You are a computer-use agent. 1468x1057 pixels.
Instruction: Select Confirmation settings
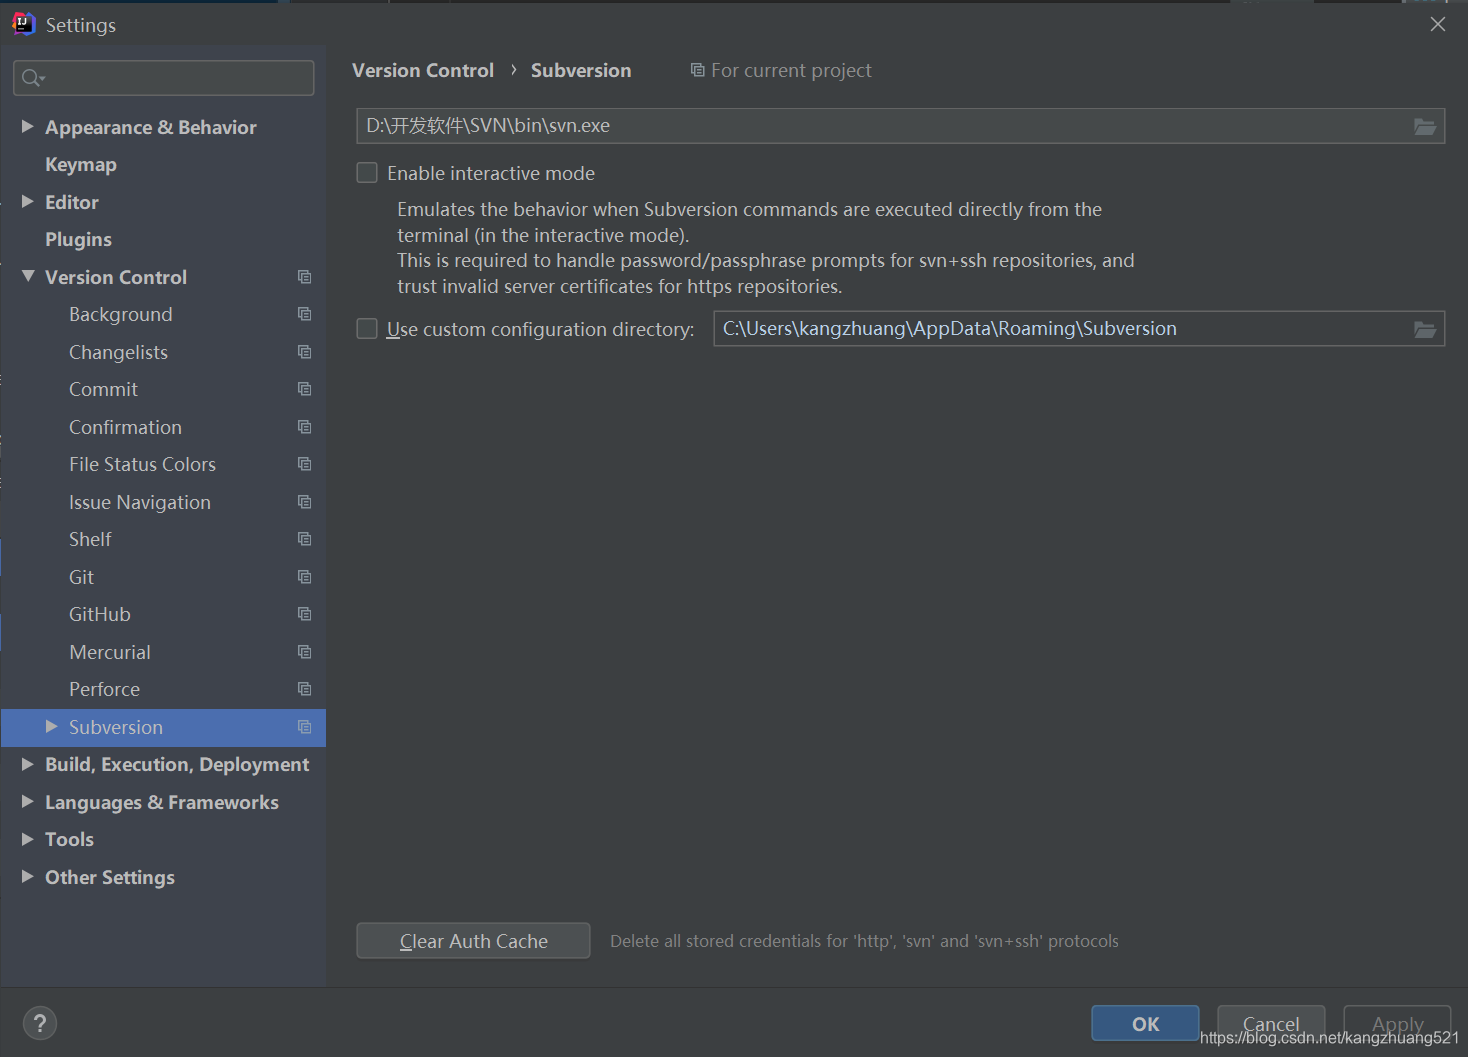click(125, 427)
